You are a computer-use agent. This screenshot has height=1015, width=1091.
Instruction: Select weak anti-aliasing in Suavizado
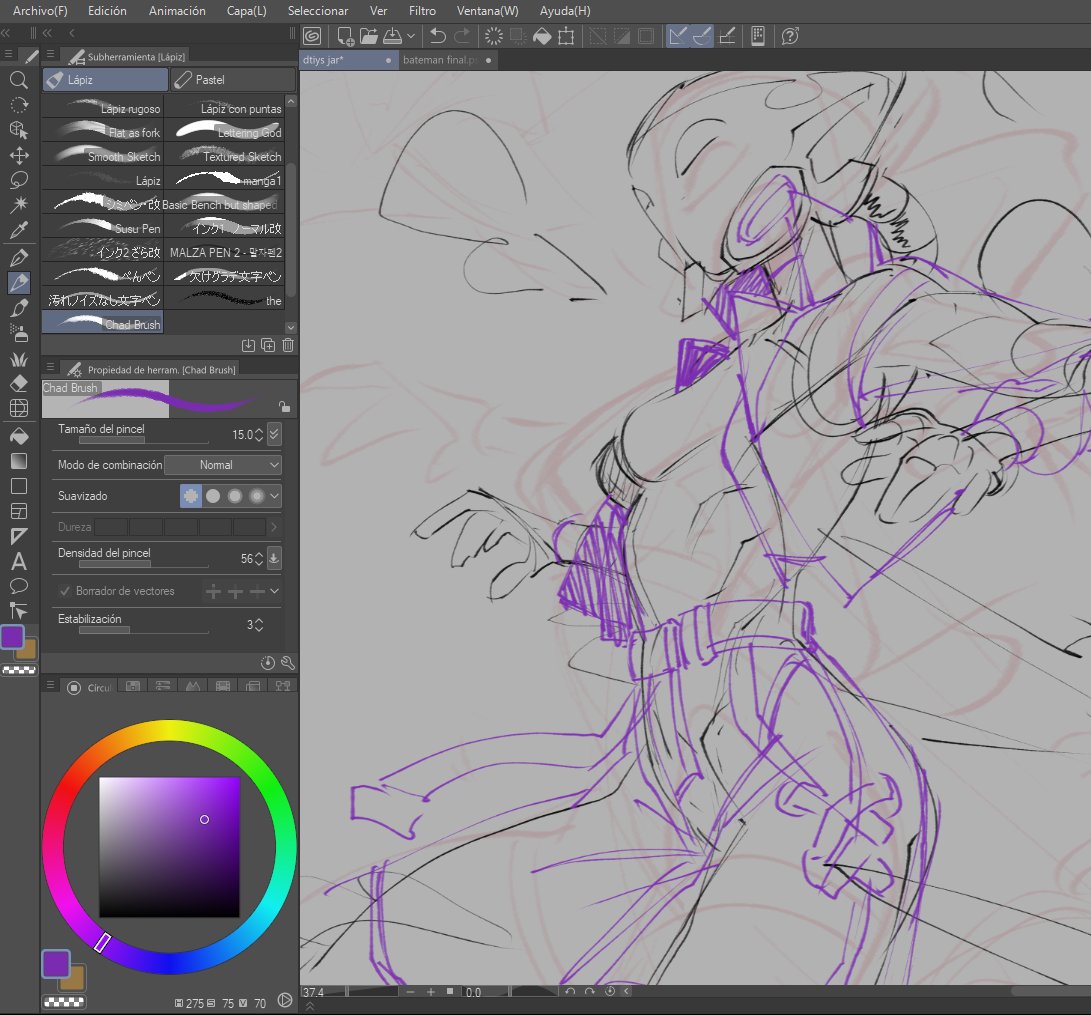(x=213, y=496)
